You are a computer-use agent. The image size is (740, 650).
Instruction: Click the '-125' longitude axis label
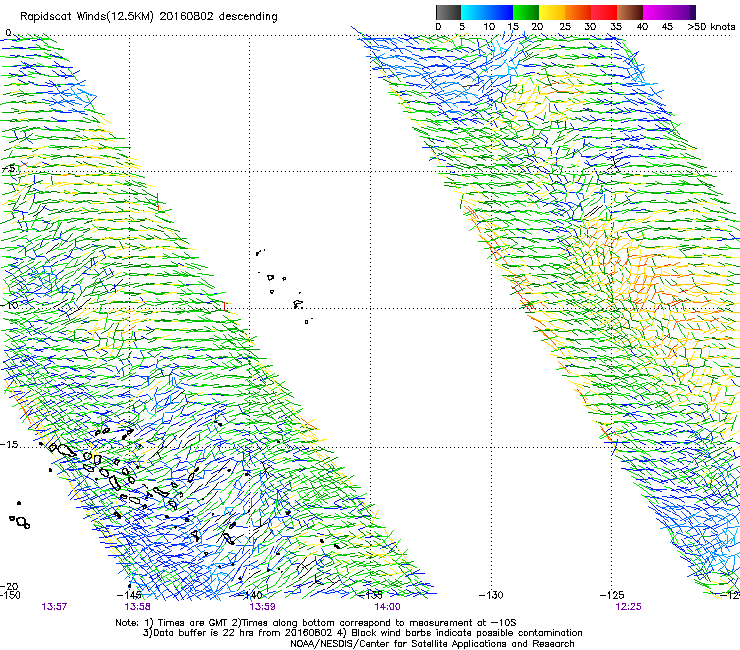[x=612, y=595]
